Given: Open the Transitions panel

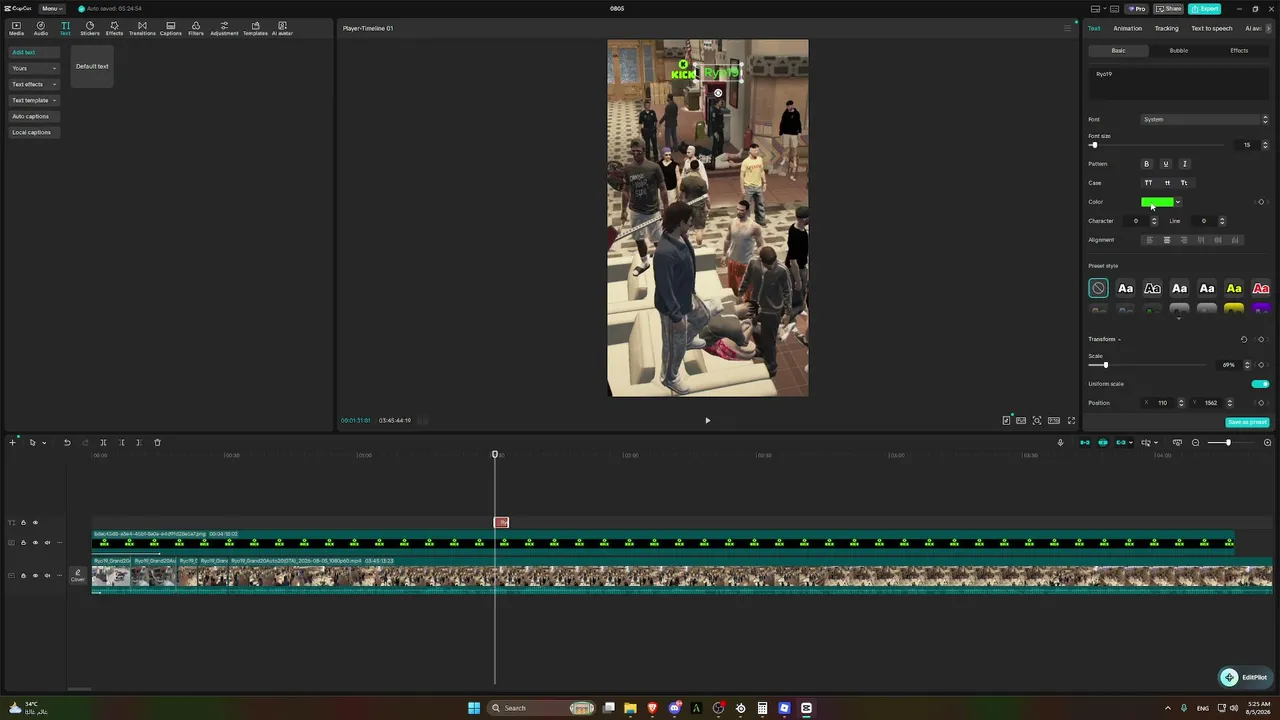Looking at the screenshot, I should (x=142, y=28).
